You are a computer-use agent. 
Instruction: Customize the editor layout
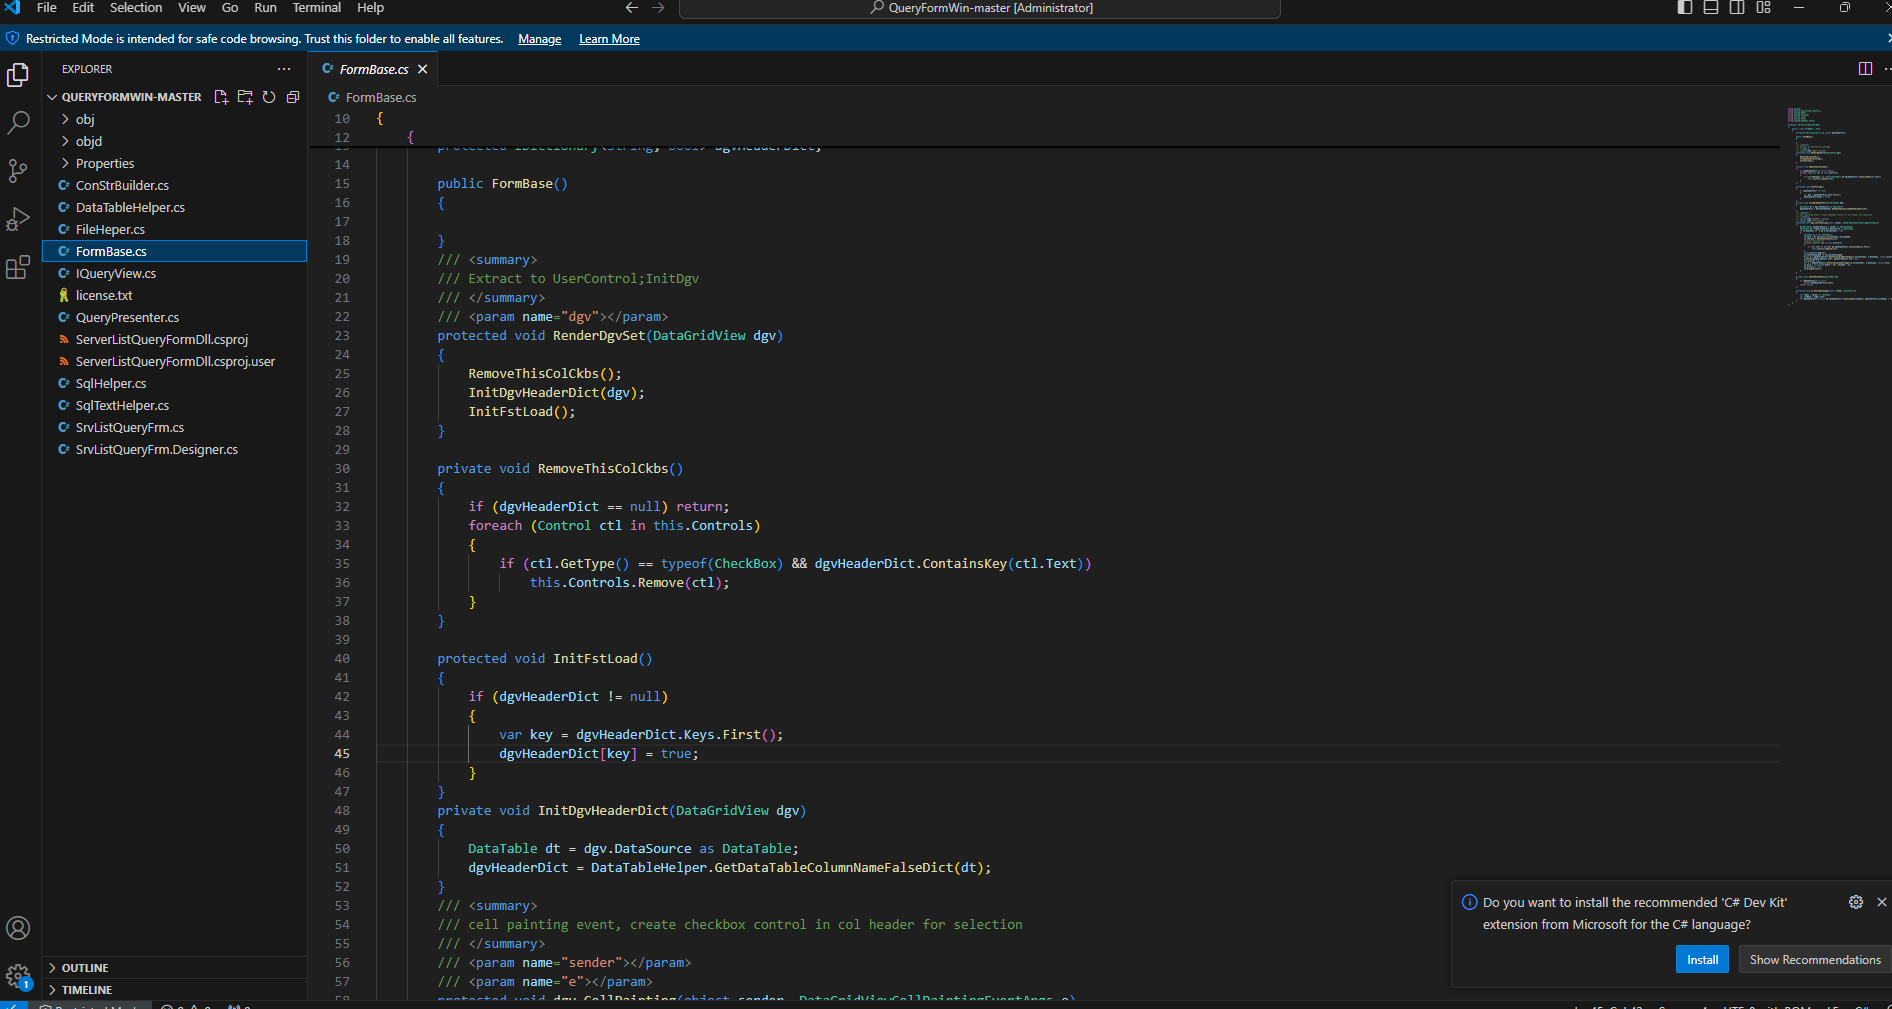[1763, 8]
